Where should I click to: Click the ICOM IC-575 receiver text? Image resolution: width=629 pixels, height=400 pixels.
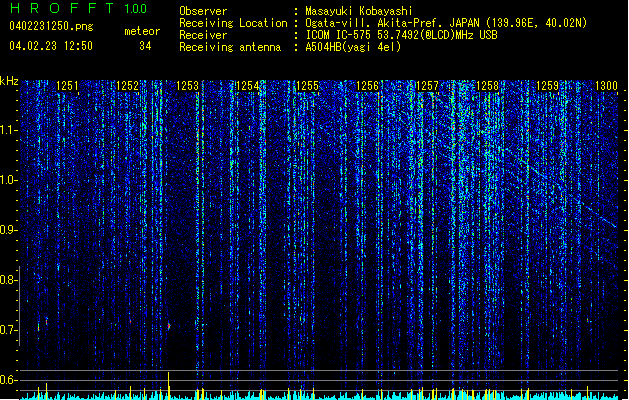402,35
